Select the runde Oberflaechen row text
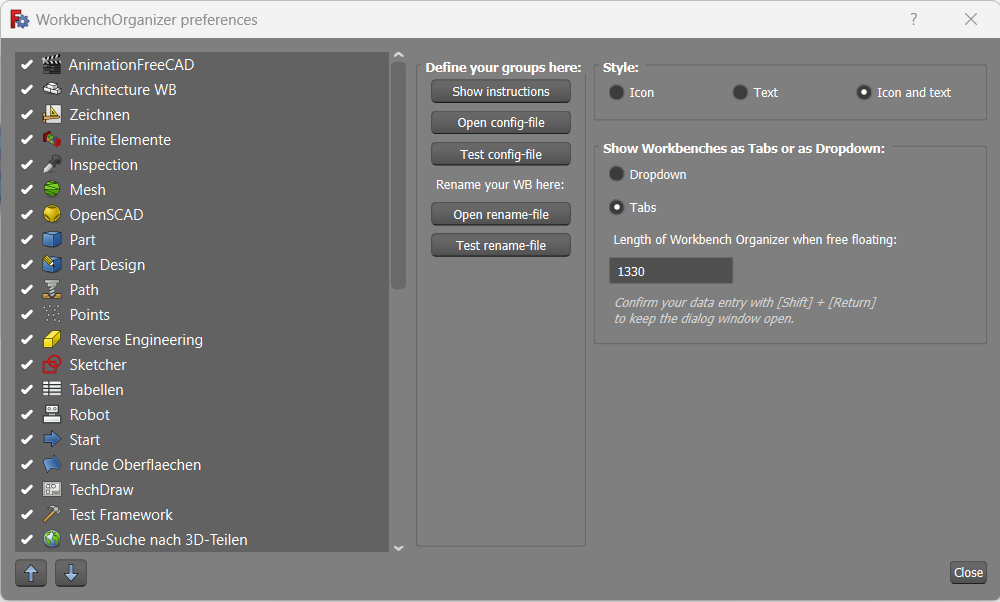 click(x=135, y=464)
